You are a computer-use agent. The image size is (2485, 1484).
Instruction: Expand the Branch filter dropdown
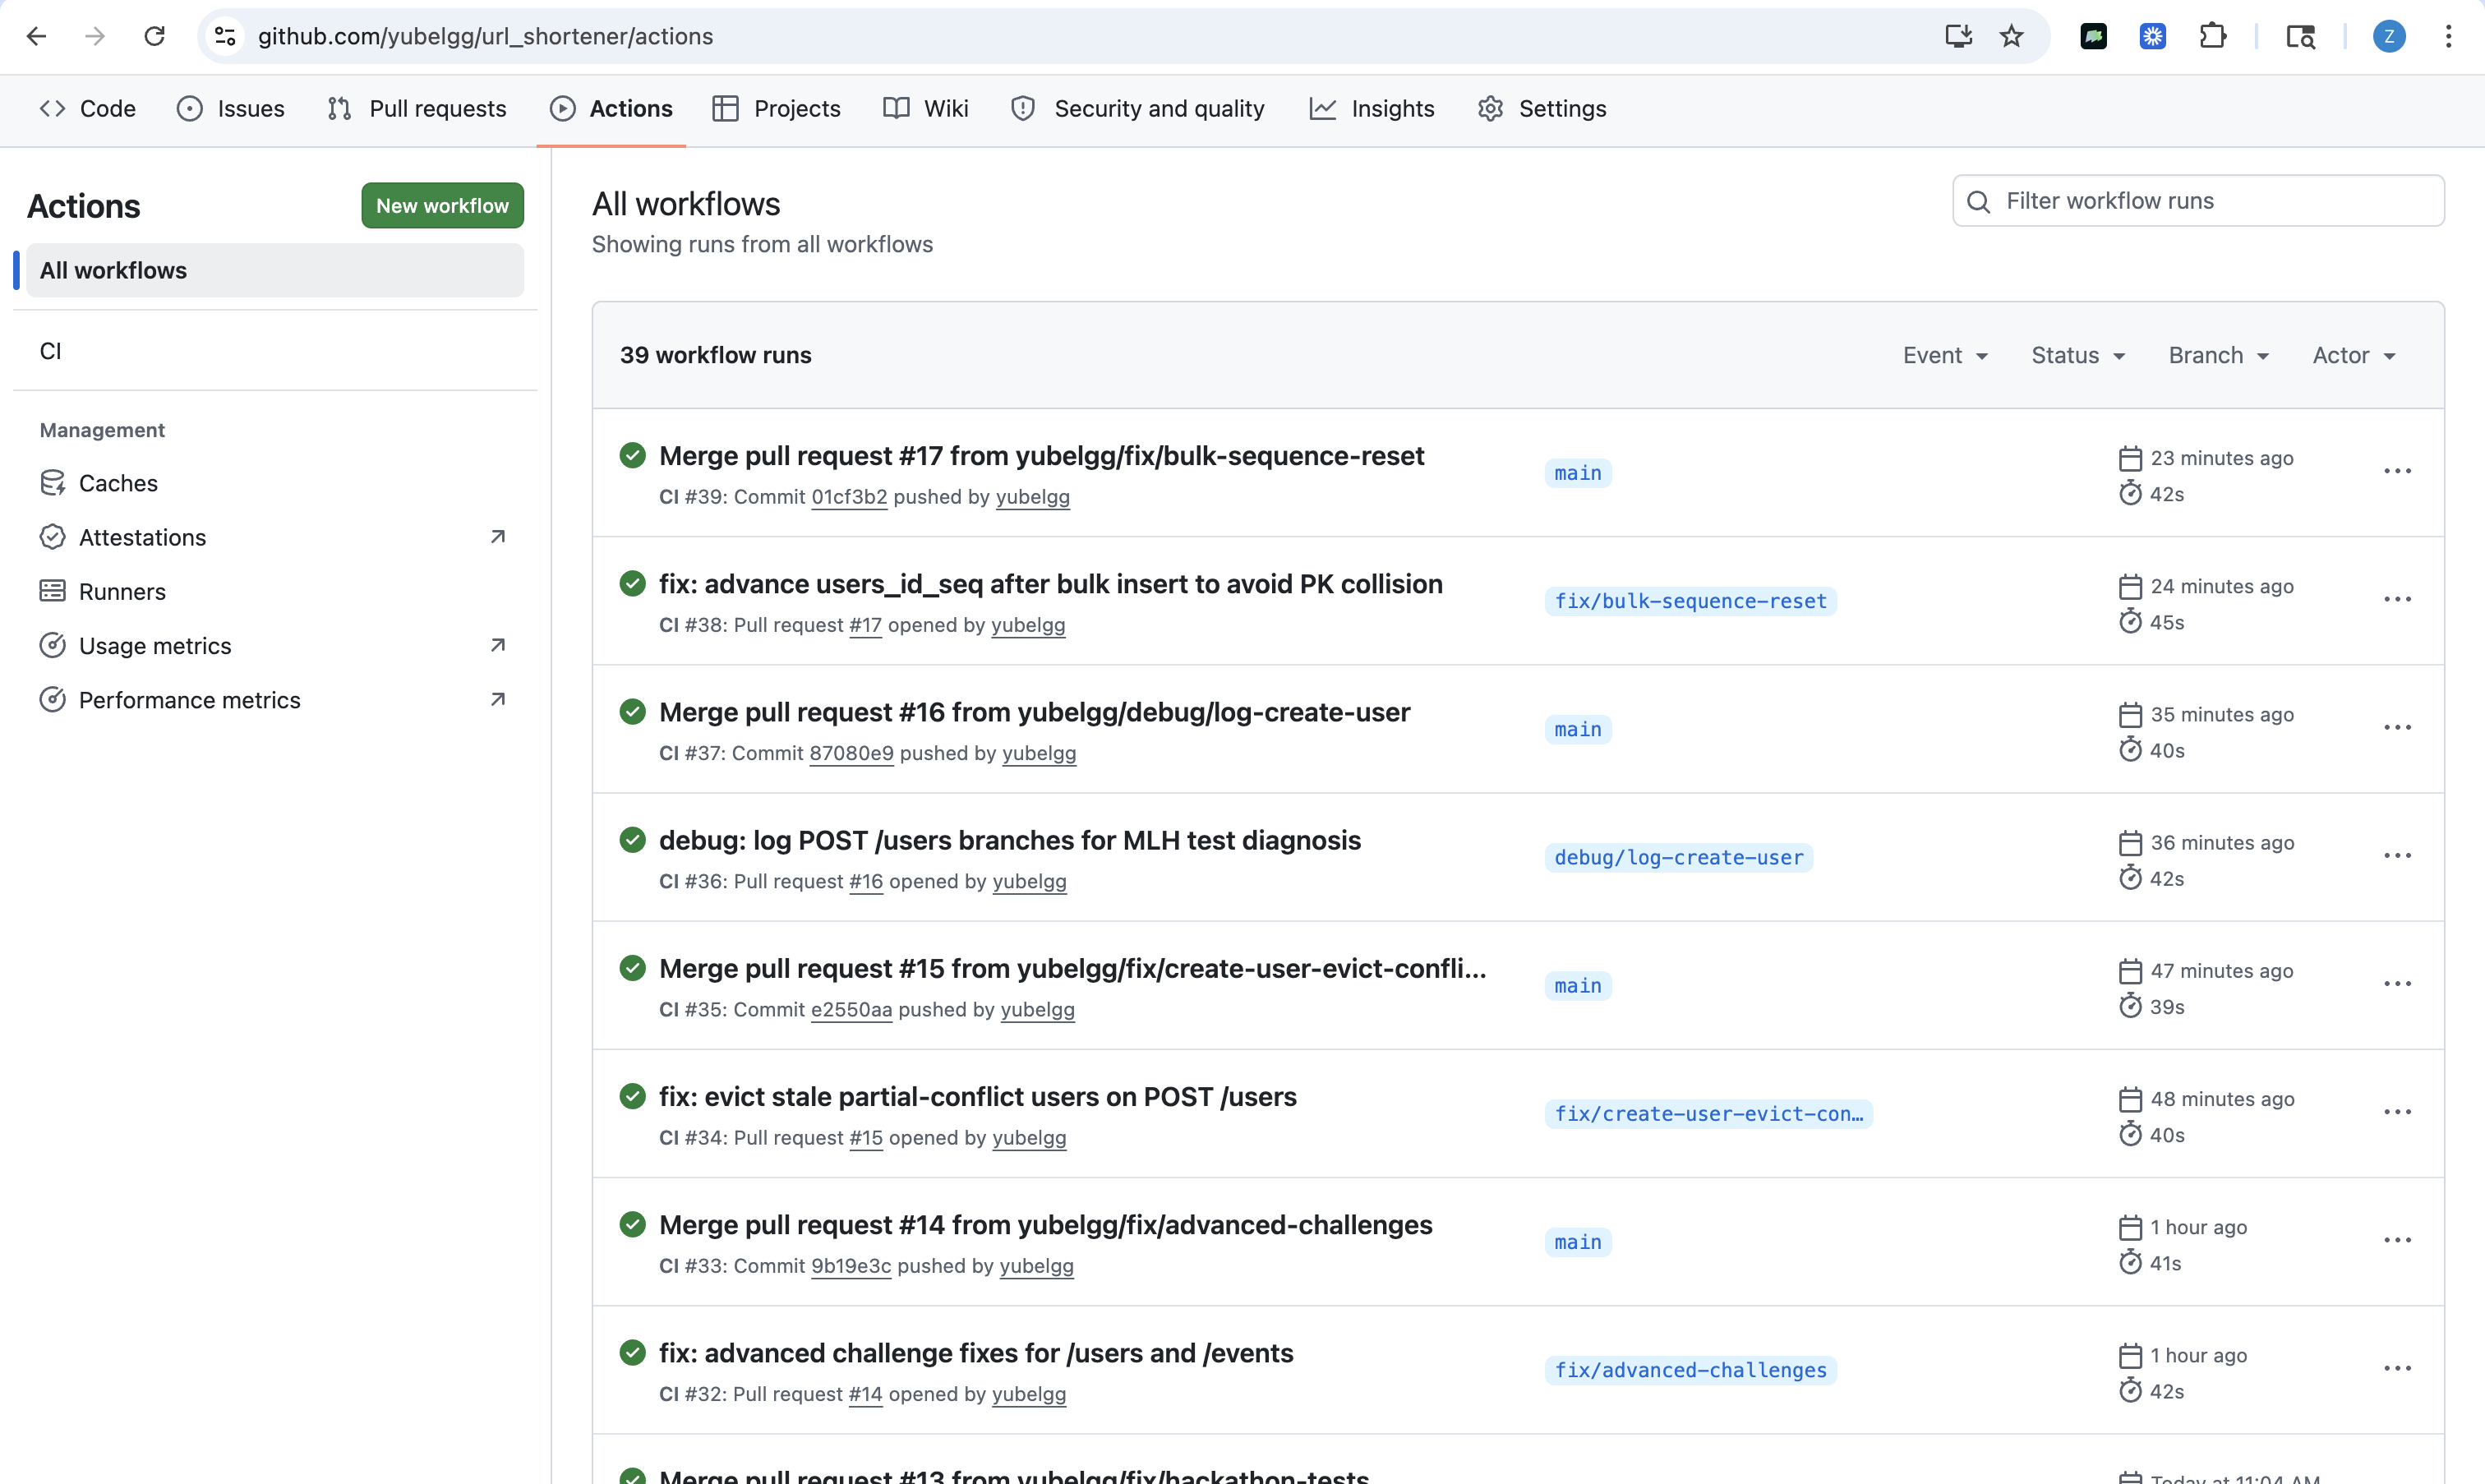point(2218,355)
